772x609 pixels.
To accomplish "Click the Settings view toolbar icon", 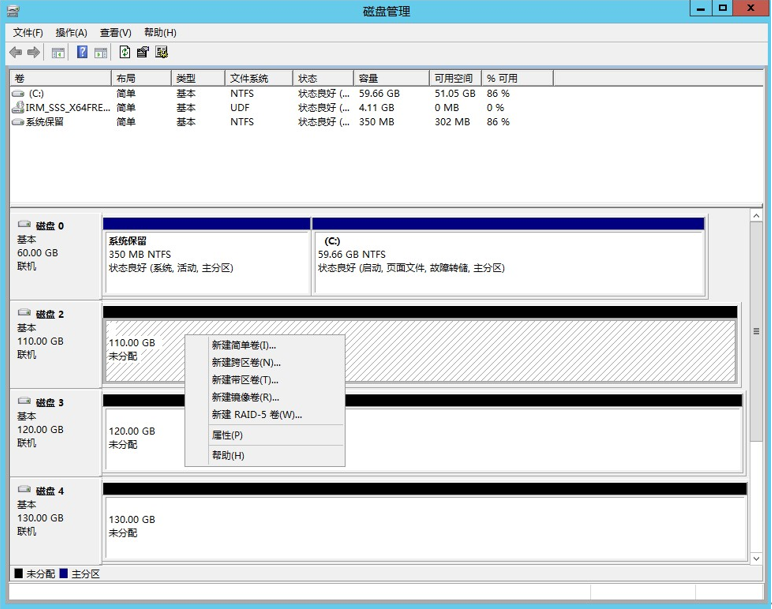I will (161, 52).
